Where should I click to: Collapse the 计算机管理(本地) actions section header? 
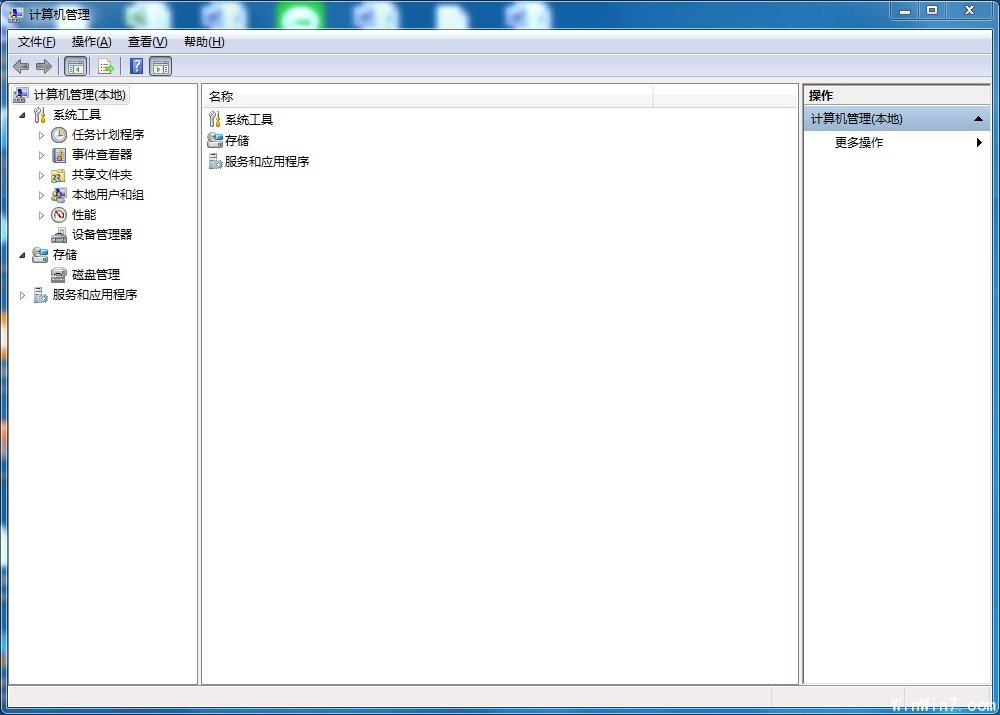point(977,119)
